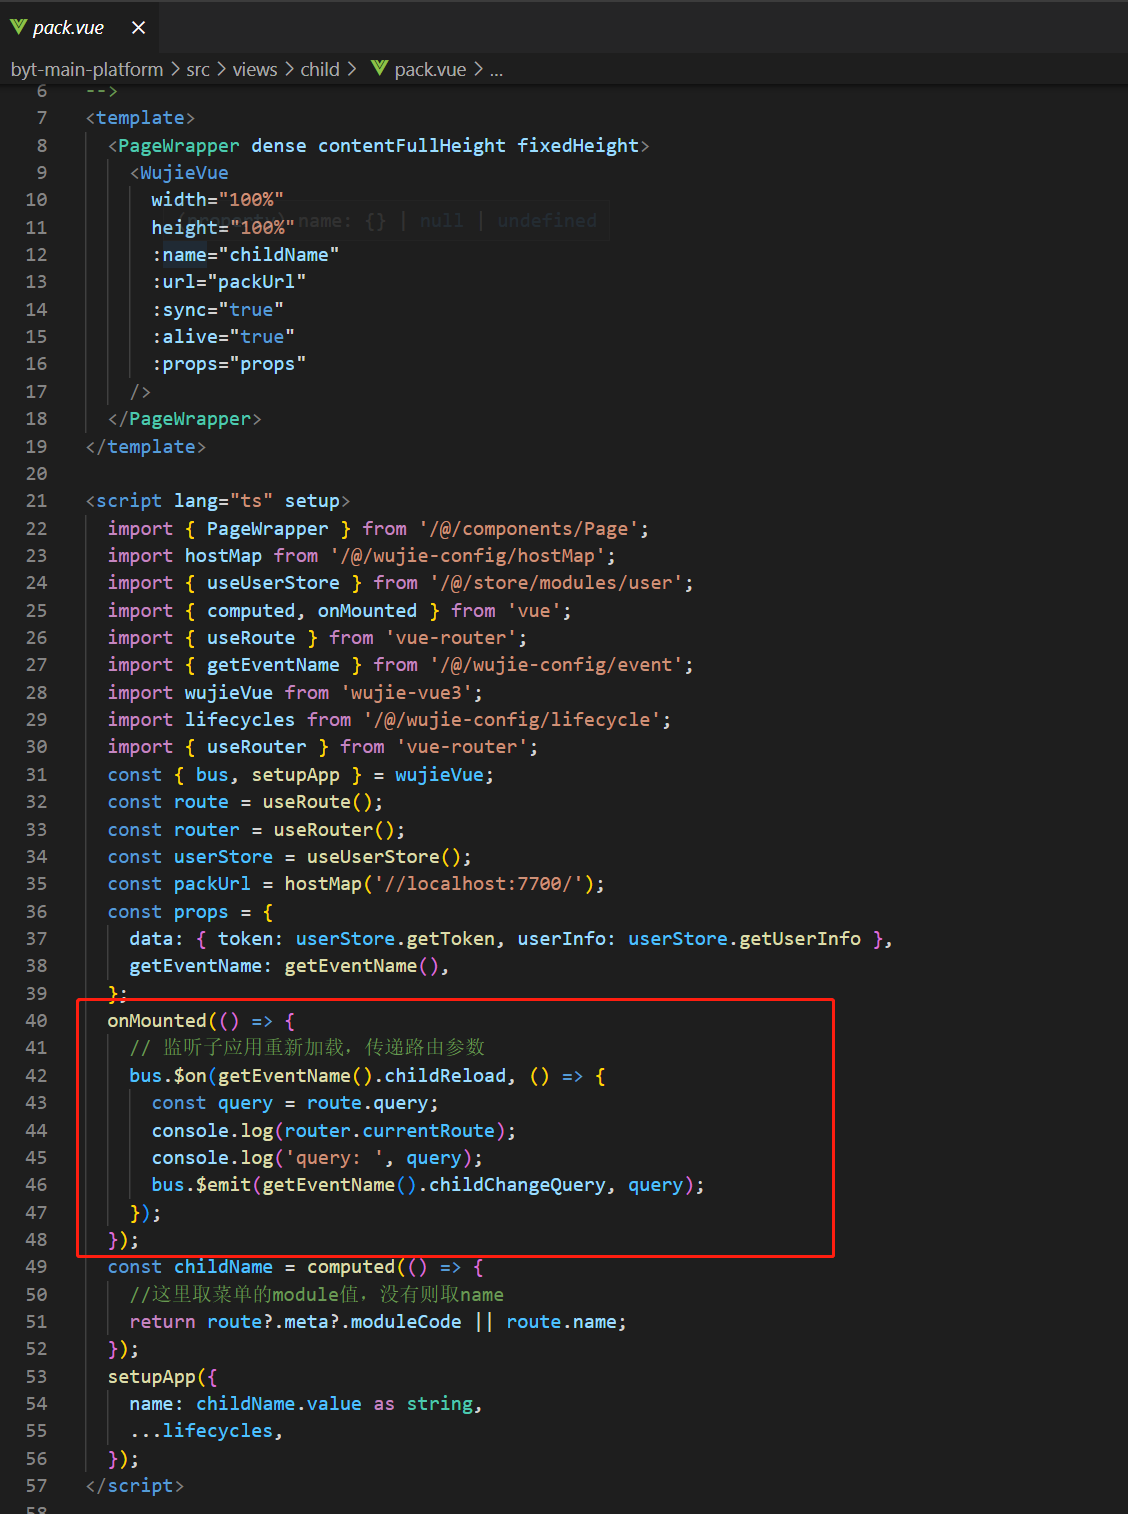Click the byt-main-platform breadcrumb entry
The width and height of the screenshot is (1128, 1514).
tap(87, 68)
